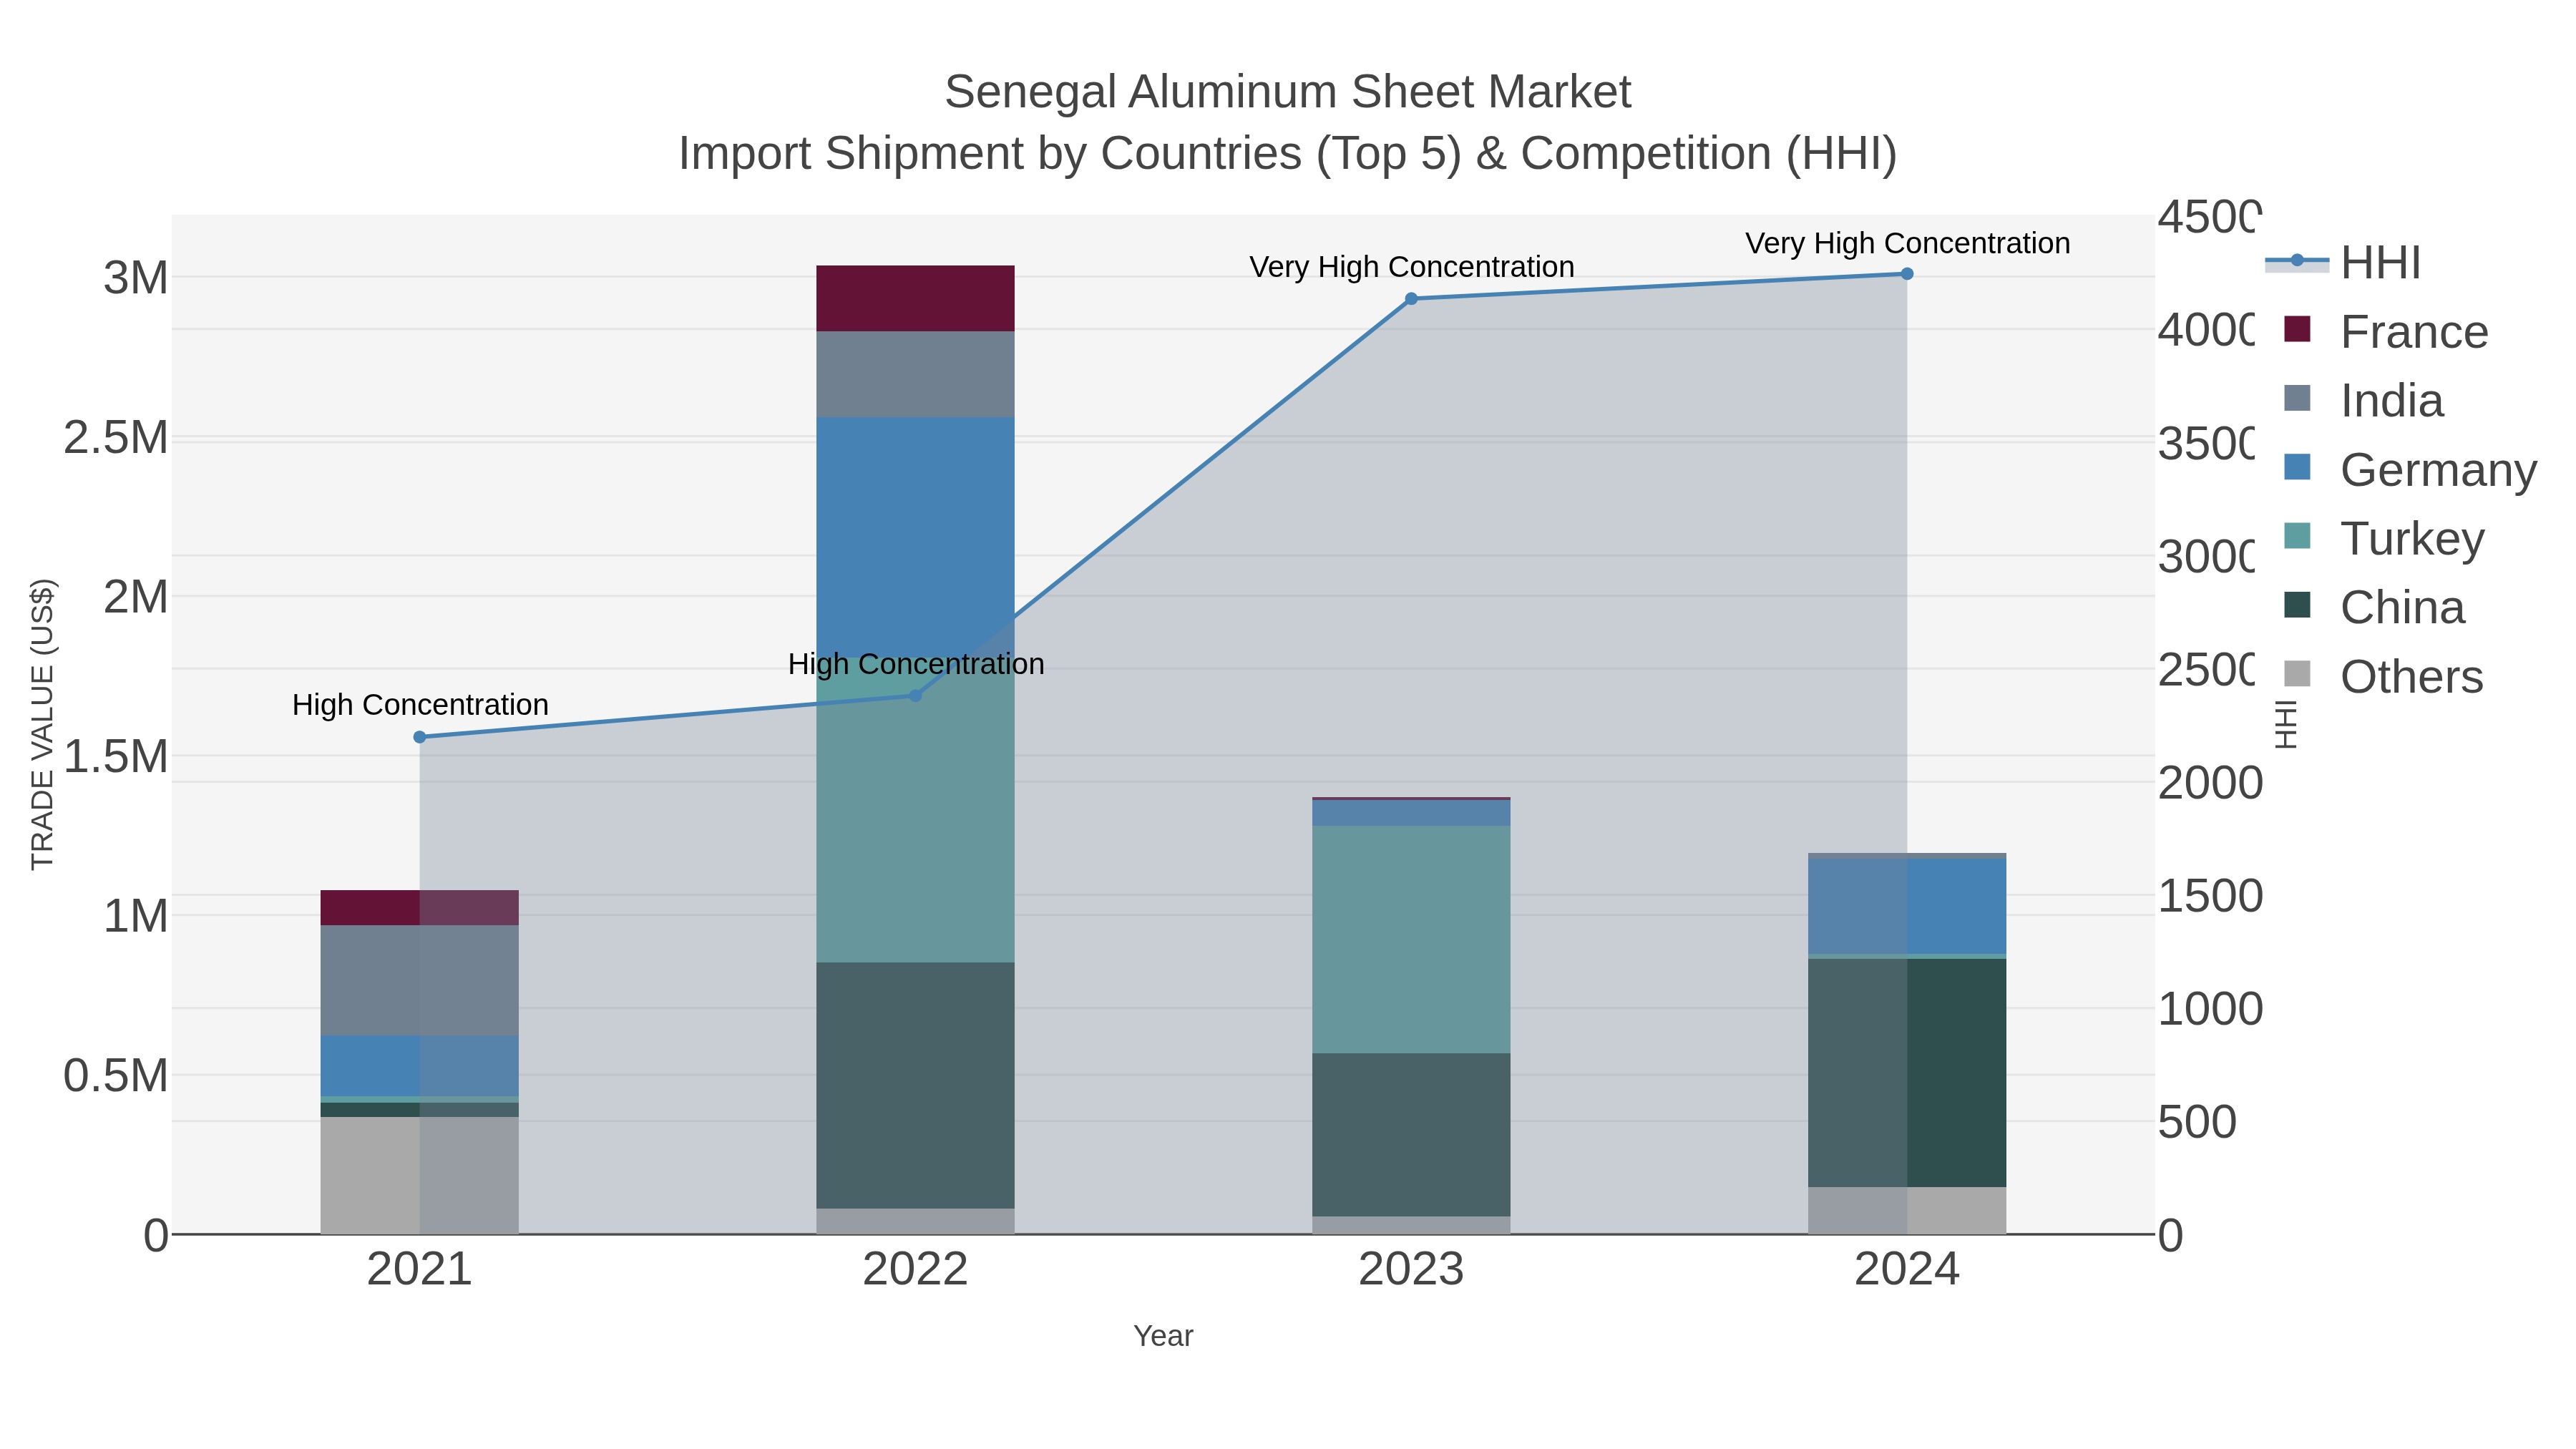Click the France color swatch in the legend
Screen dimensions: 2576x1449
pos(2298,329)
